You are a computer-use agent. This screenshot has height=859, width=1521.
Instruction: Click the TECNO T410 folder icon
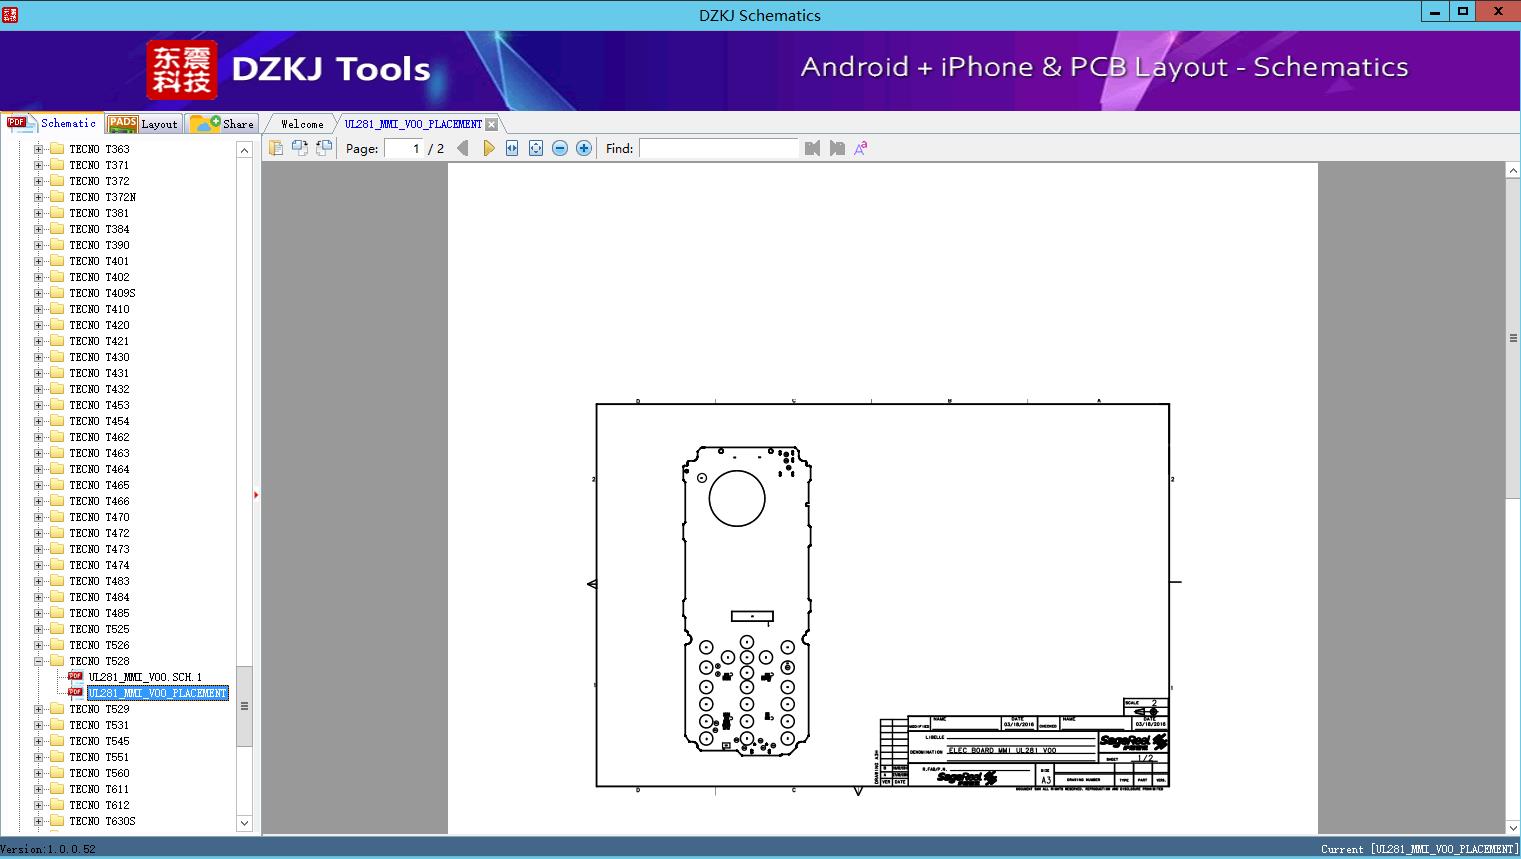tap(57, 309)
